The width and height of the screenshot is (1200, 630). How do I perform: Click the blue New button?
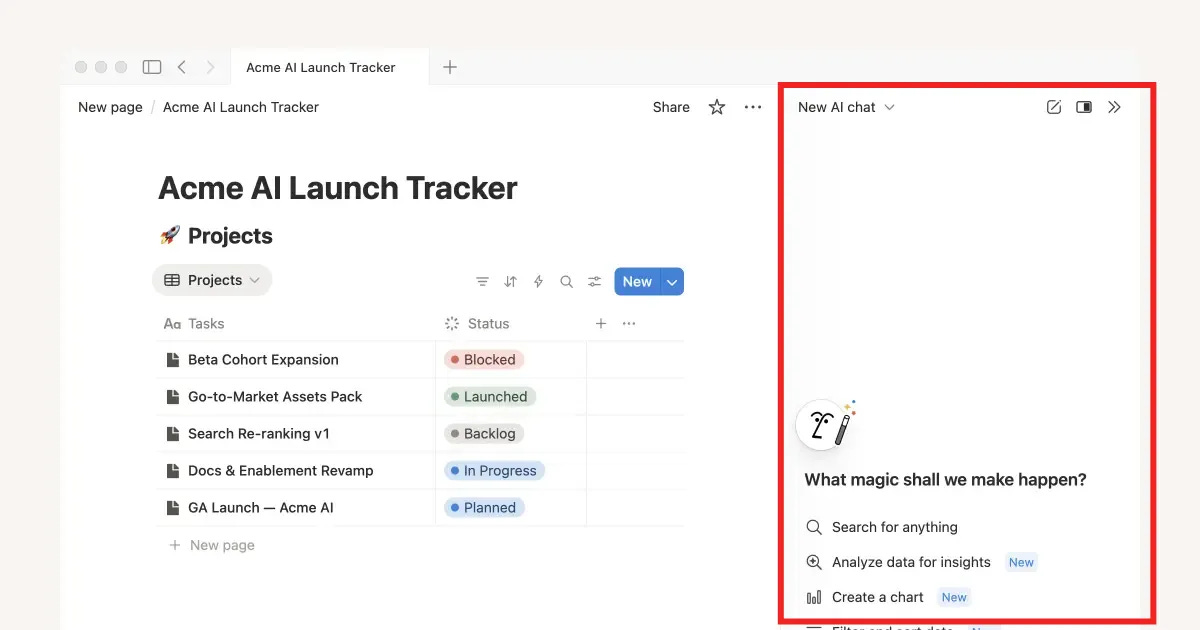[x=638, y=282]
